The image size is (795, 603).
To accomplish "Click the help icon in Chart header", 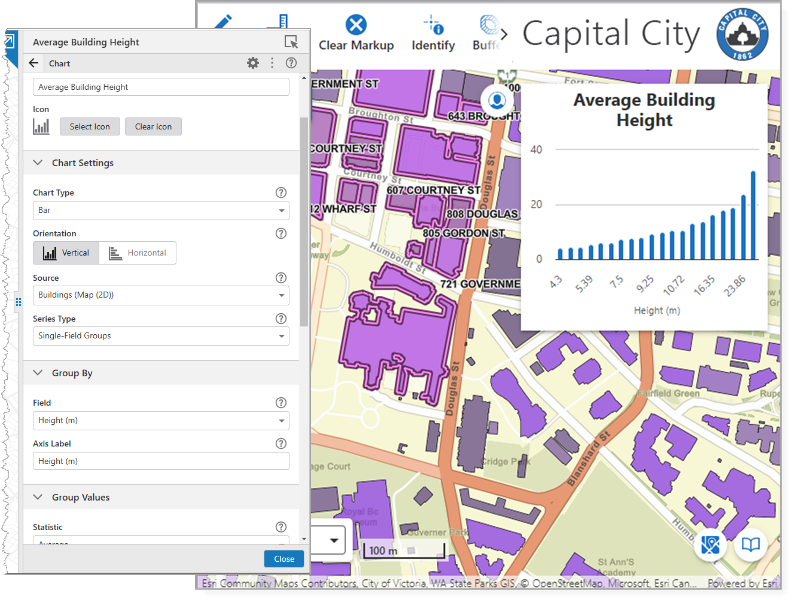I will click(x=291, y=63).
